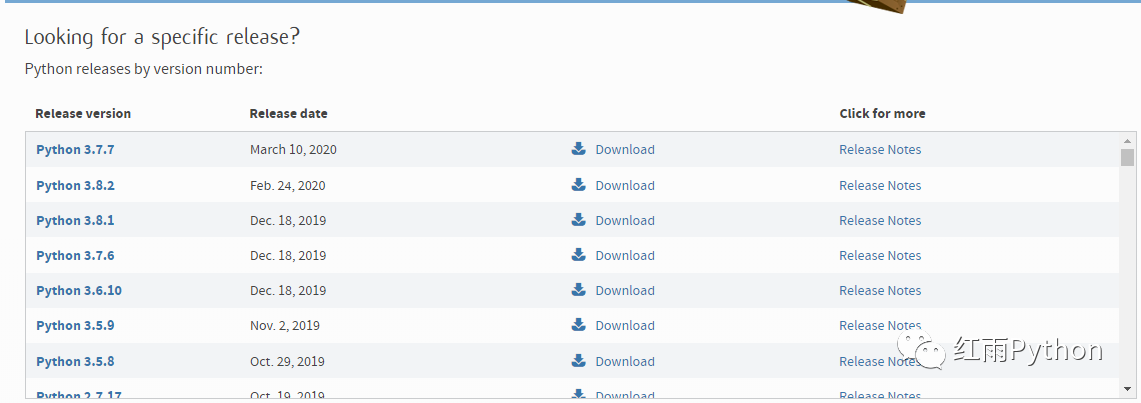The height and width of the screenshot is (403, 1141).
Task: Click the download icon for Python 3.5.8
Action: (x=579, y=360)
